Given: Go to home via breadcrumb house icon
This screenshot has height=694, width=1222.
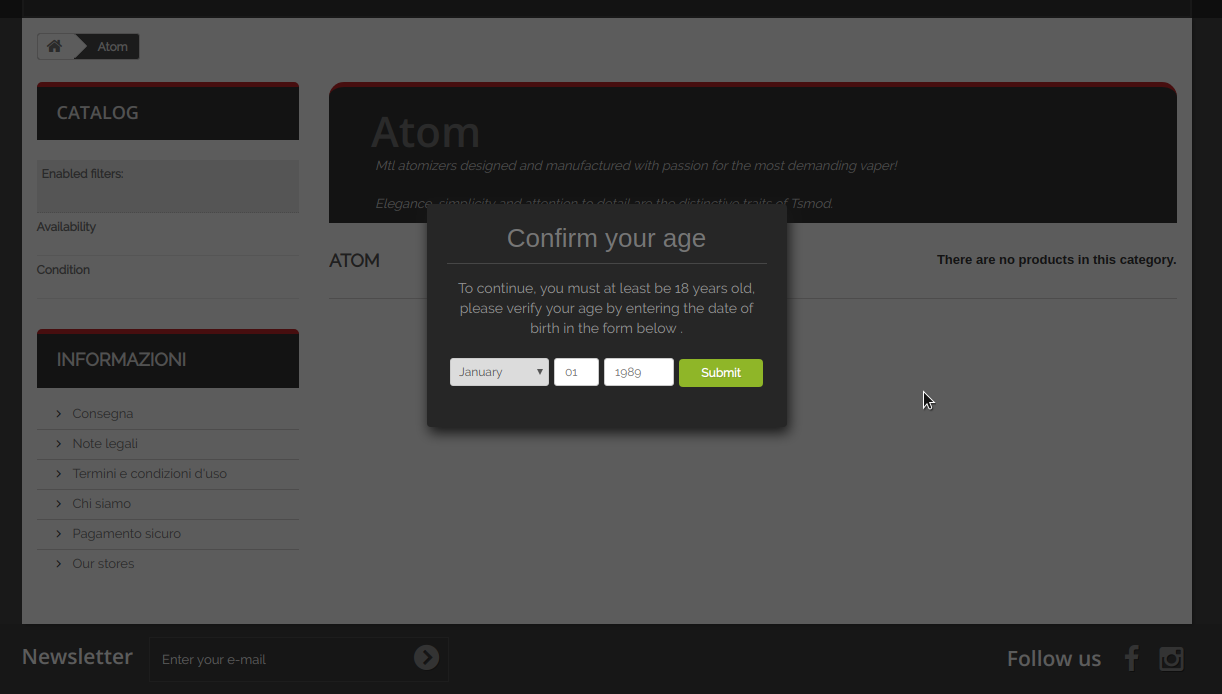Looking at the screenshot, I should pyautogui.click(x=55, y=46).
